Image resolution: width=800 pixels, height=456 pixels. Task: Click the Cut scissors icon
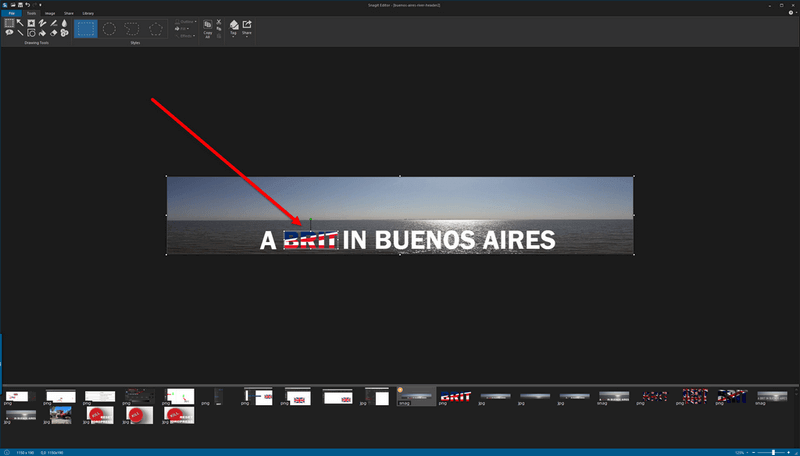(x=219, y=22)
